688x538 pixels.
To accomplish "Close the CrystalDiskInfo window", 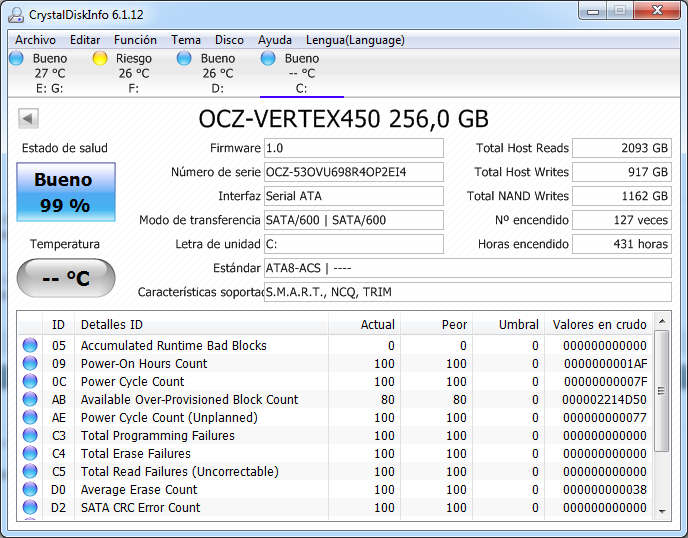I will coord(657,11).
